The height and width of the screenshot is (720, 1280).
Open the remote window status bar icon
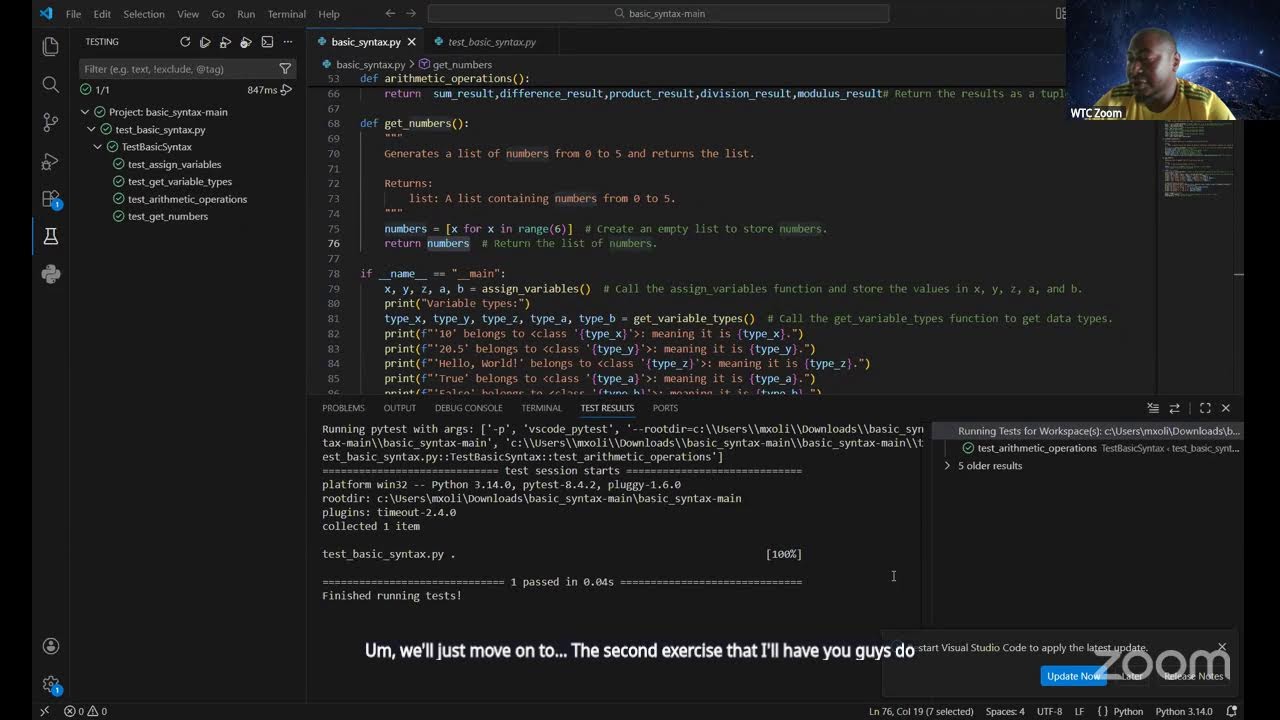pyautogui.click(x=44, y=711)
